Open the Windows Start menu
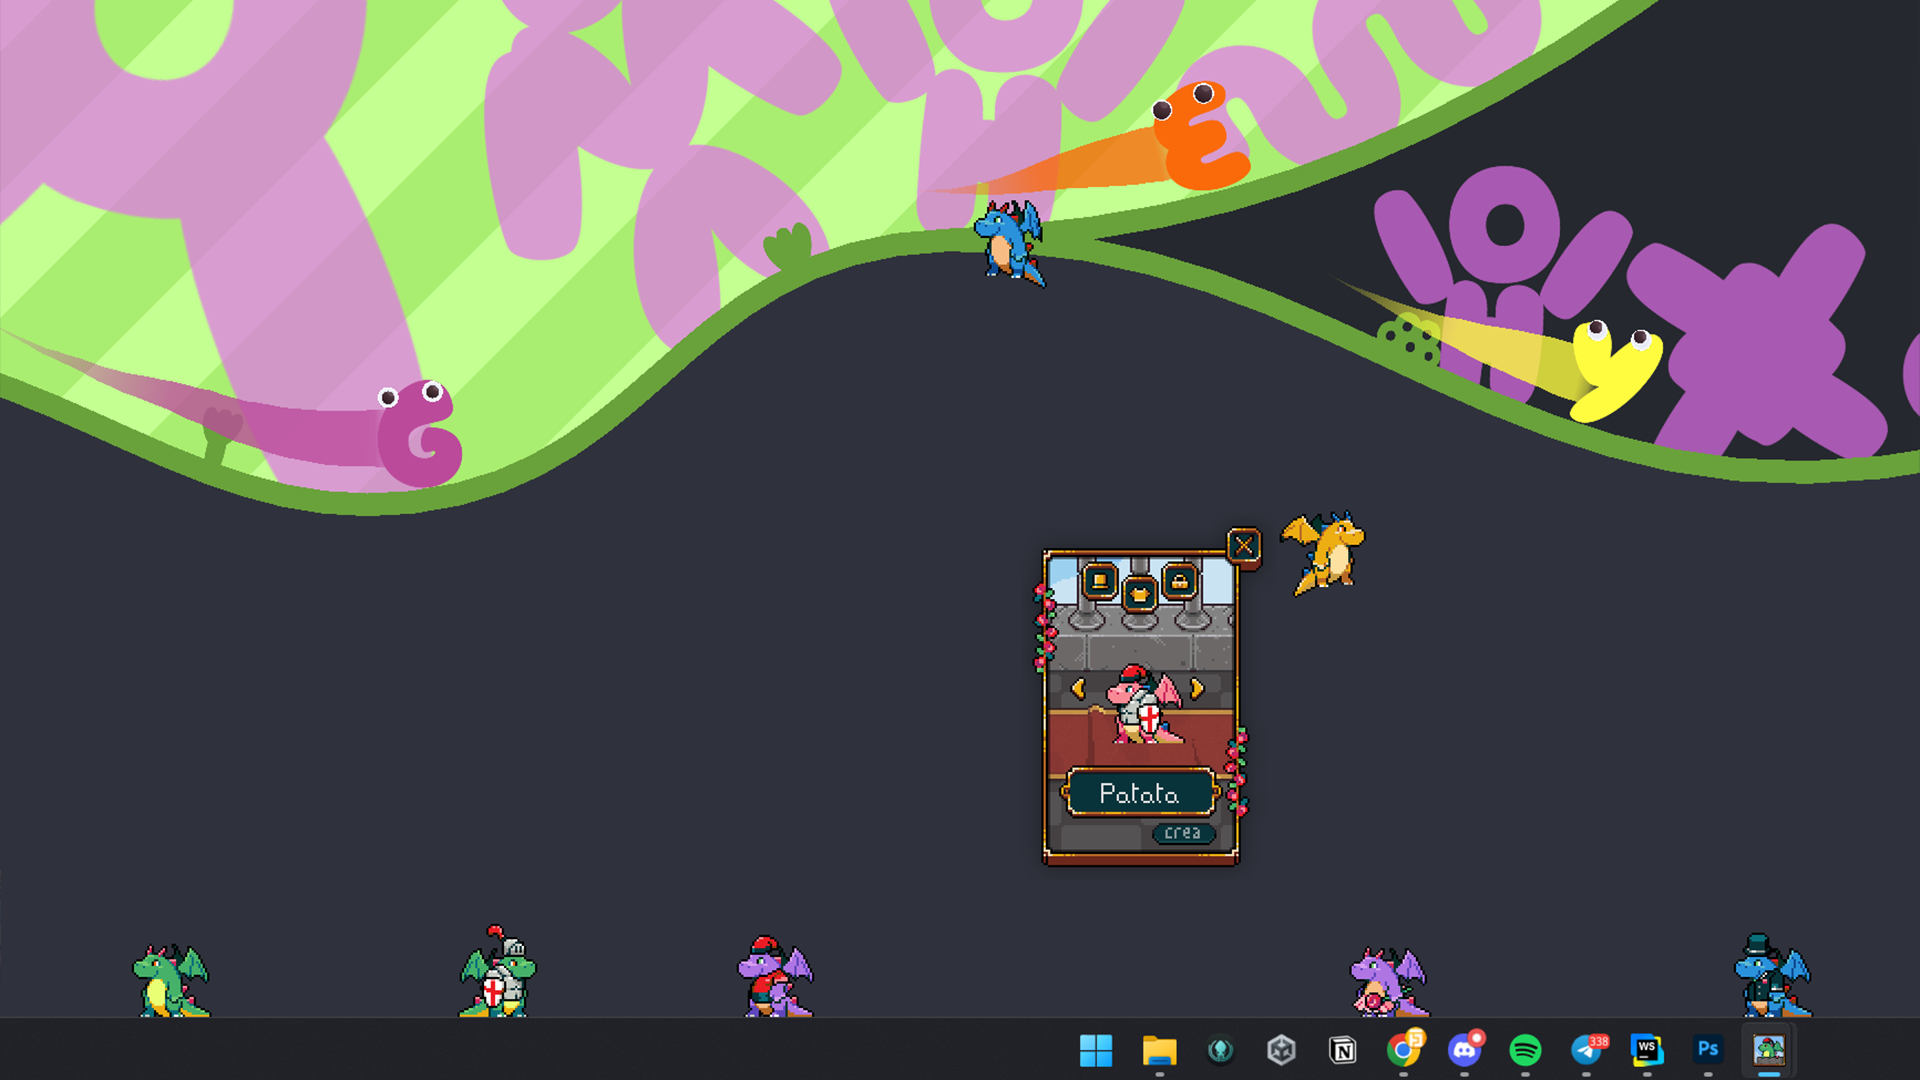 pos(1096,1050)
